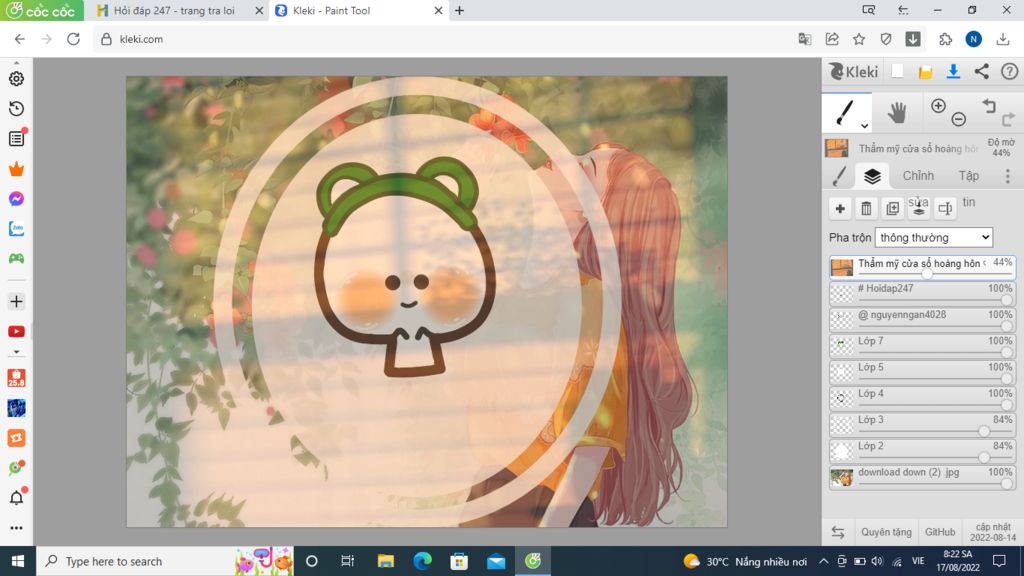Share the Kleki image
Image resolution: width=1024 pixels, height=576 pixels.
tap(982, 72)
